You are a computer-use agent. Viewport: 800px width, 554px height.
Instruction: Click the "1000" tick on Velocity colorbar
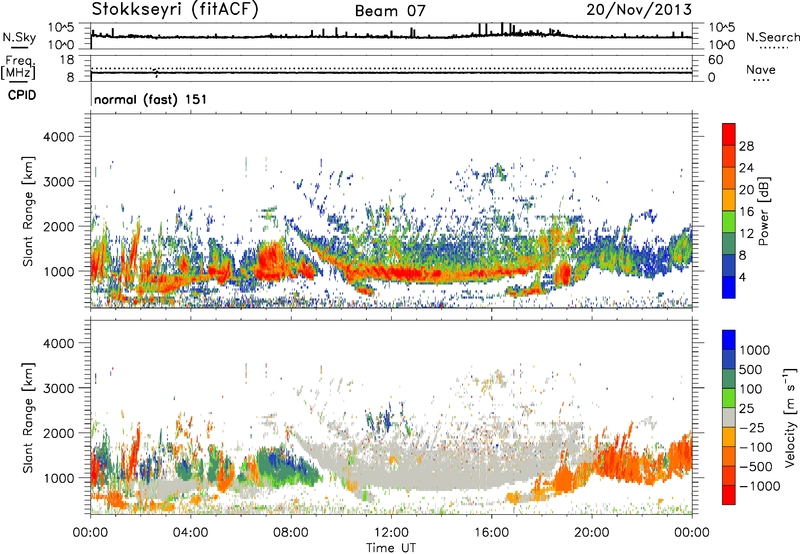[755, 350]
